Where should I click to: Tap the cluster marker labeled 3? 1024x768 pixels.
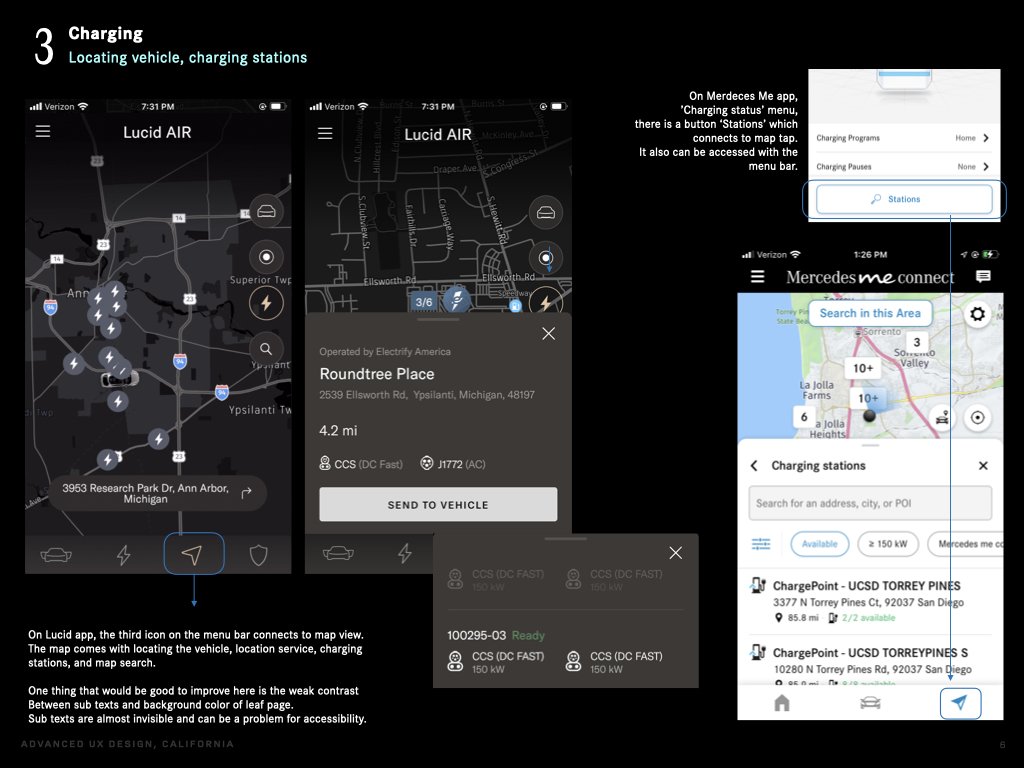click(x=917, y=342)
